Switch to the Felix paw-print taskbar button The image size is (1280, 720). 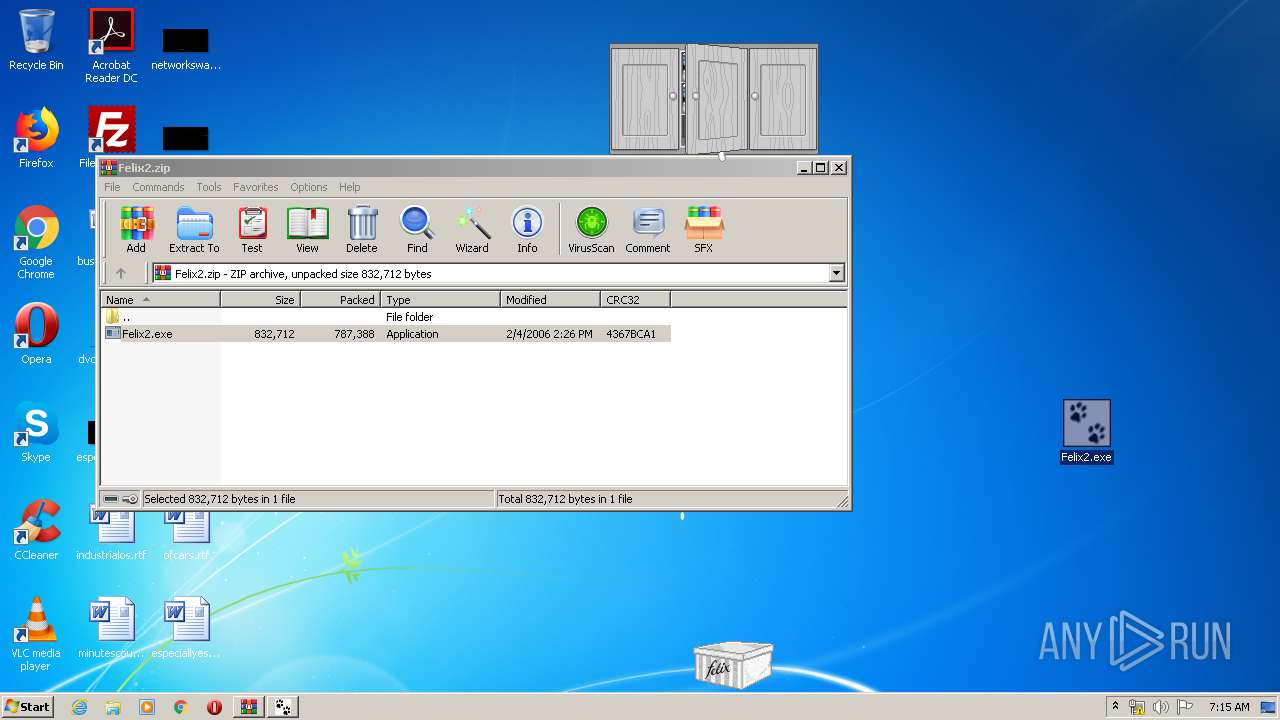coord(283,707)
